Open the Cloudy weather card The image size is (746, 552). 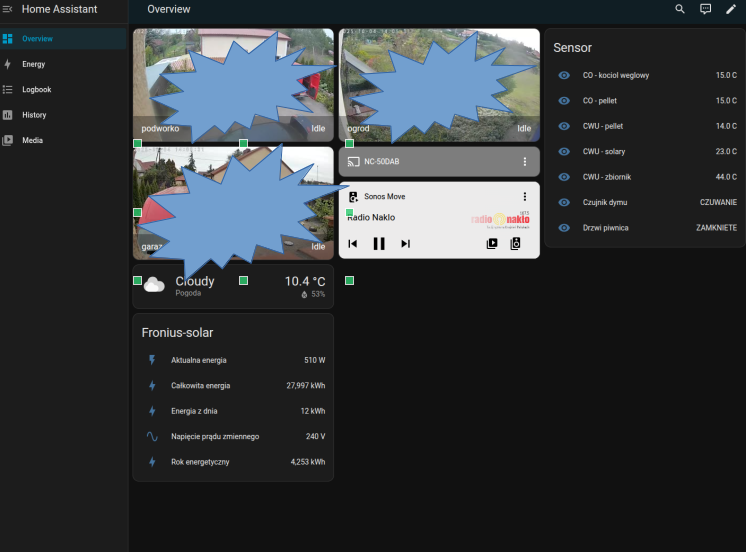[233, 287]
